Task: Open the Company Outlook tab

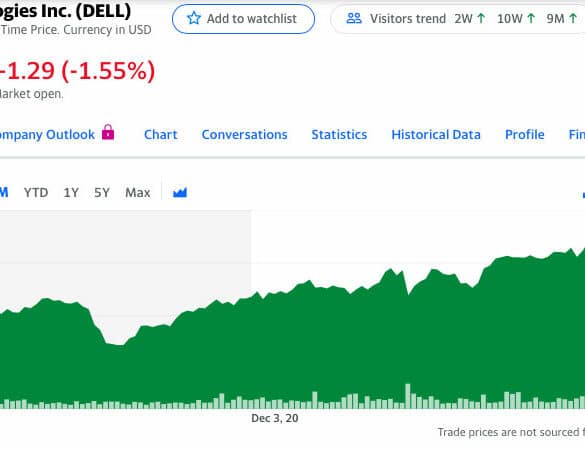Action: click(x=47, y=134)
